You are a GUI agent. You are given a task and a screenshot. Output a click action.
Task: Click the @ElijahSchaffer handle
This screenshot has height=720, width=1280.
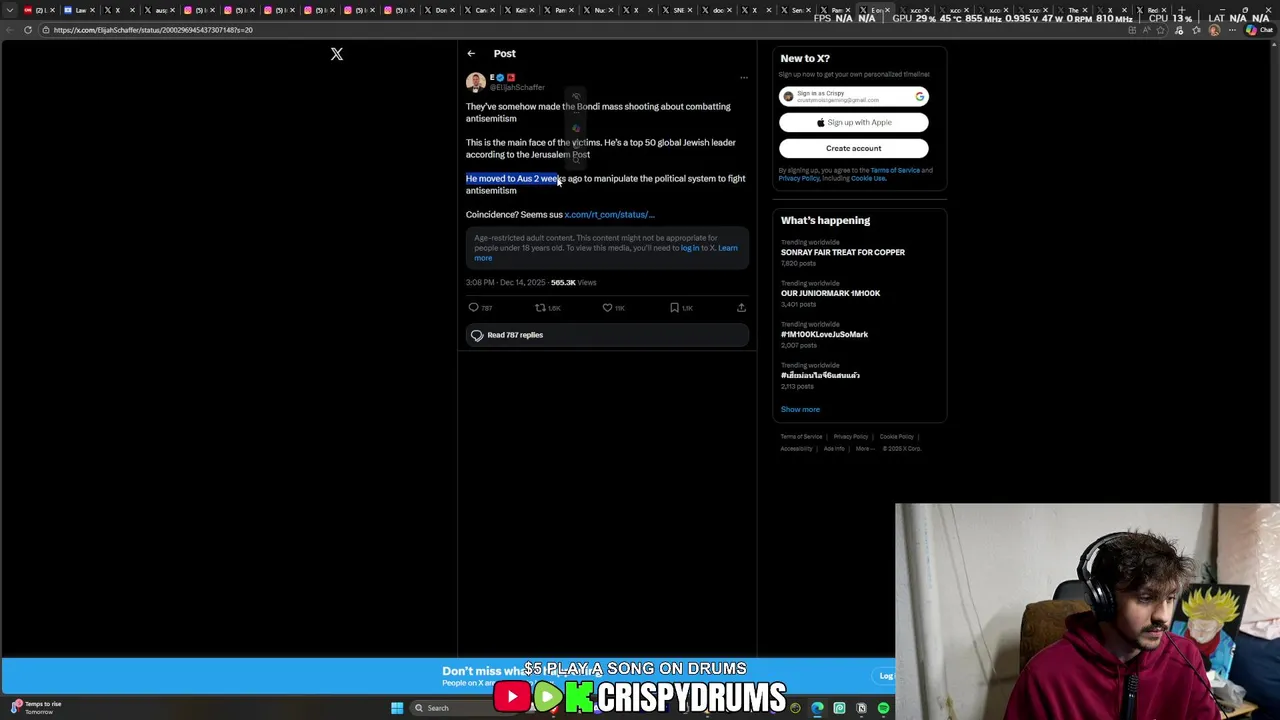coord(517,88)
